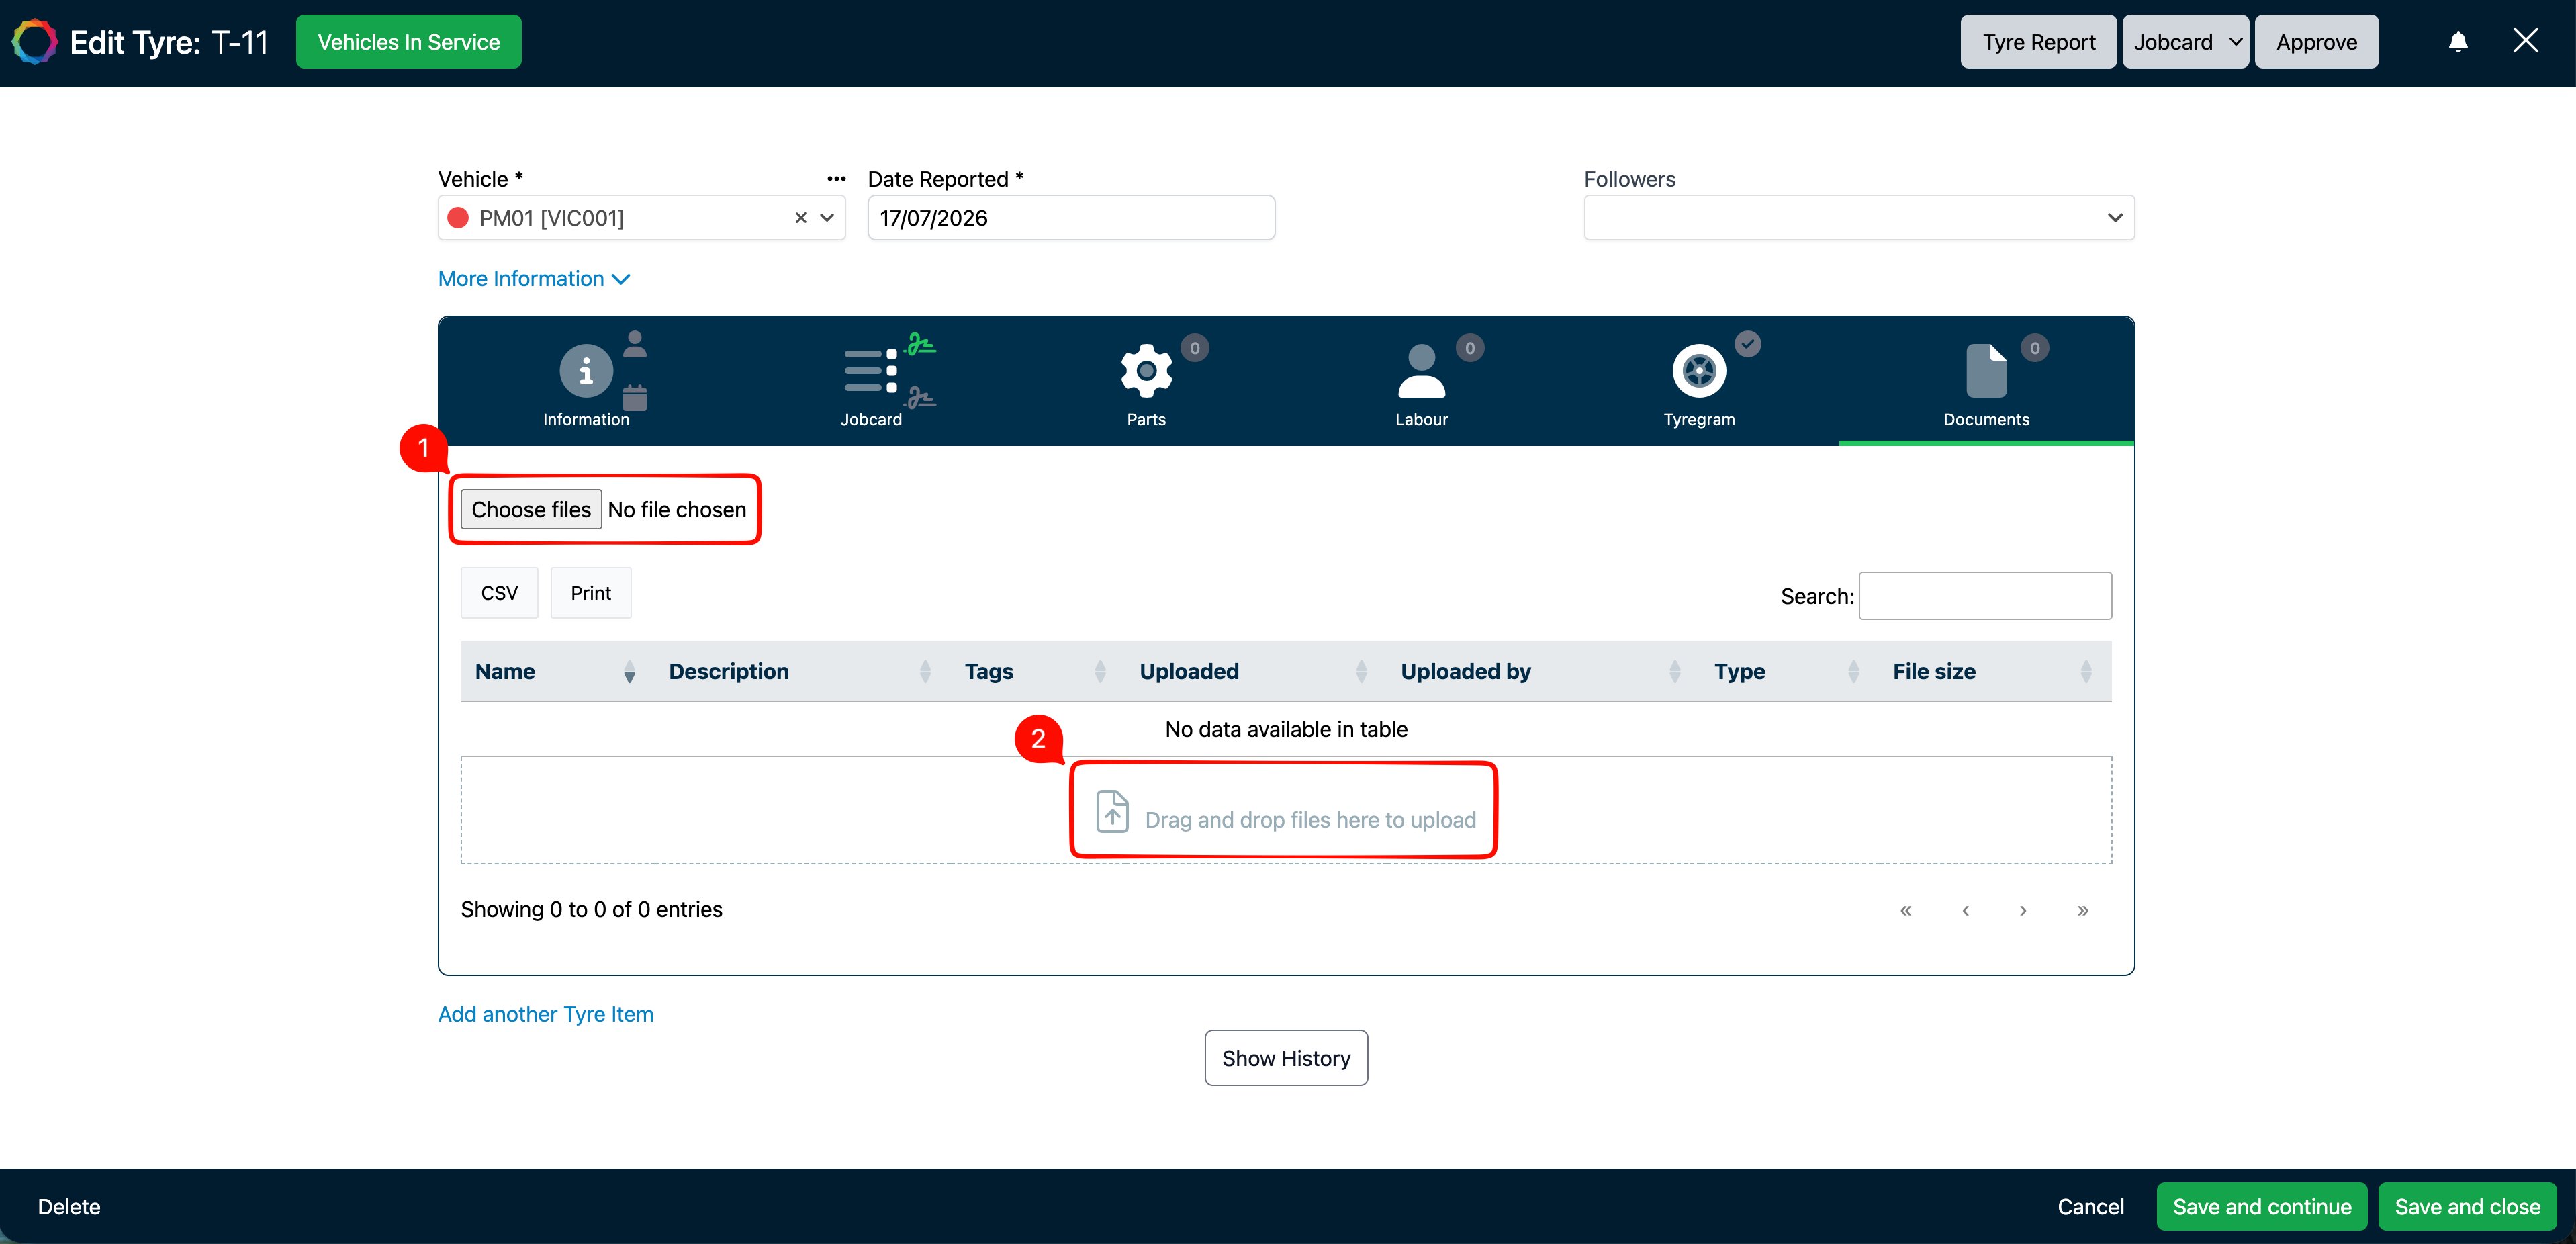Click the calendar icon beside Information
Viewport: 2576px width, 1244px height.
(x=635, y=397)
